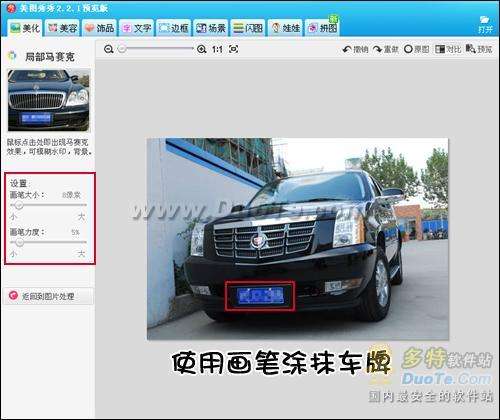Click the zoom in magnifier icon
This screenshot has width=500, height=420.
201,49
